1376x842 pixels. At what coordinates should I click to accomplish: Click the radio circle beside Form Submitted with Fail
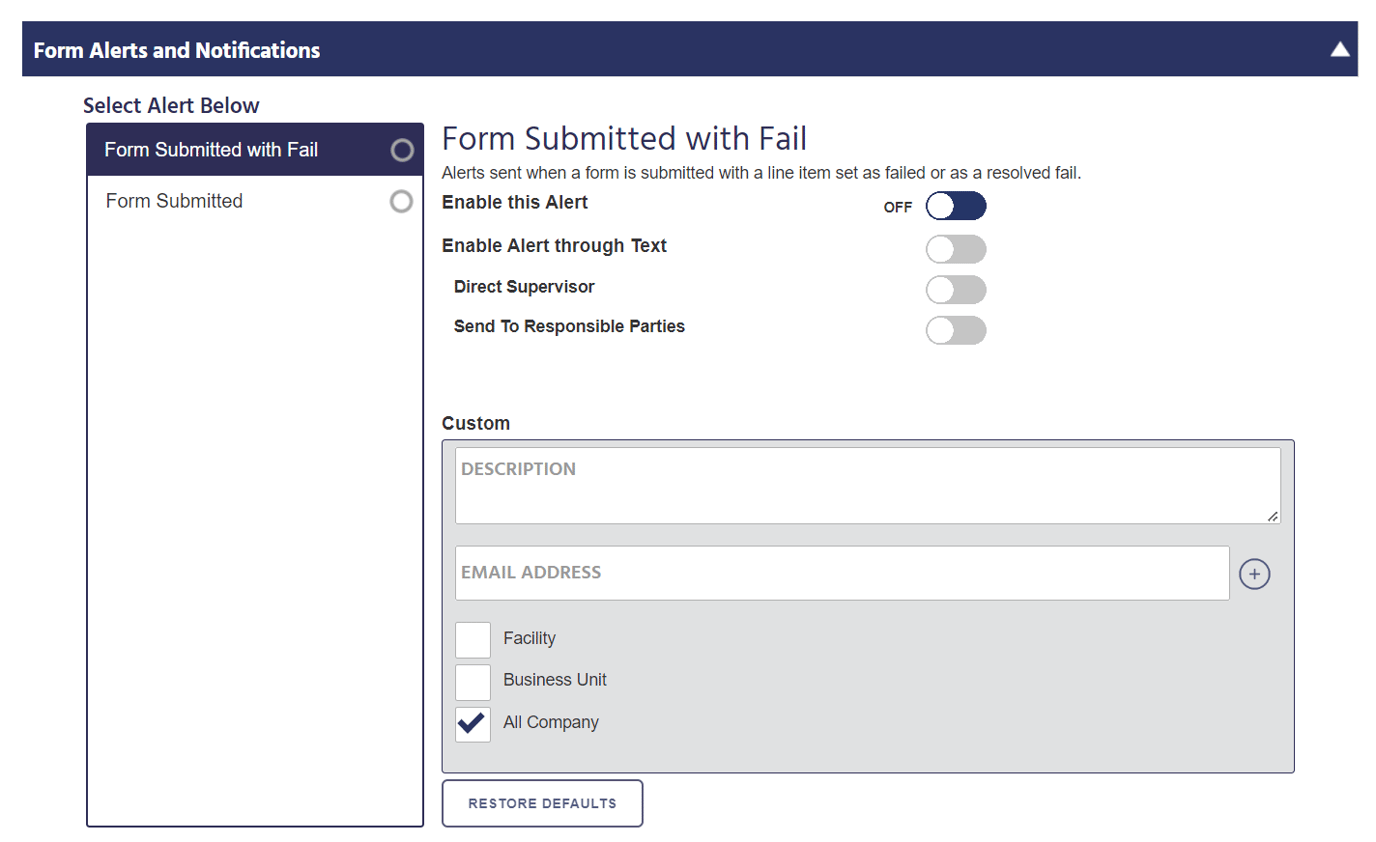click(x=401, y=149)
